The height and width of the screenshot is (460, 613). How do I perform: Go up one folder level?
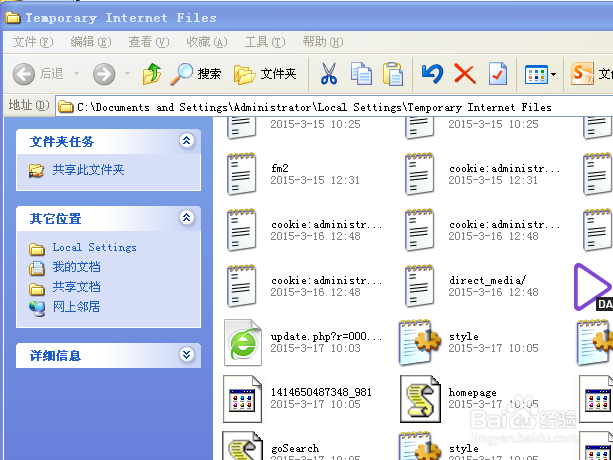[x=152, y=74]
